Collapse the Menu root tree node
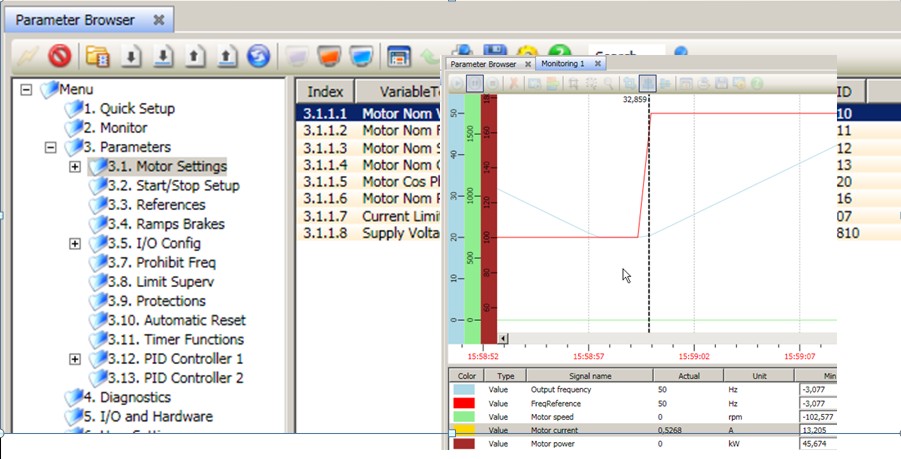Screen dimensions: 901x459 (26, 90)
